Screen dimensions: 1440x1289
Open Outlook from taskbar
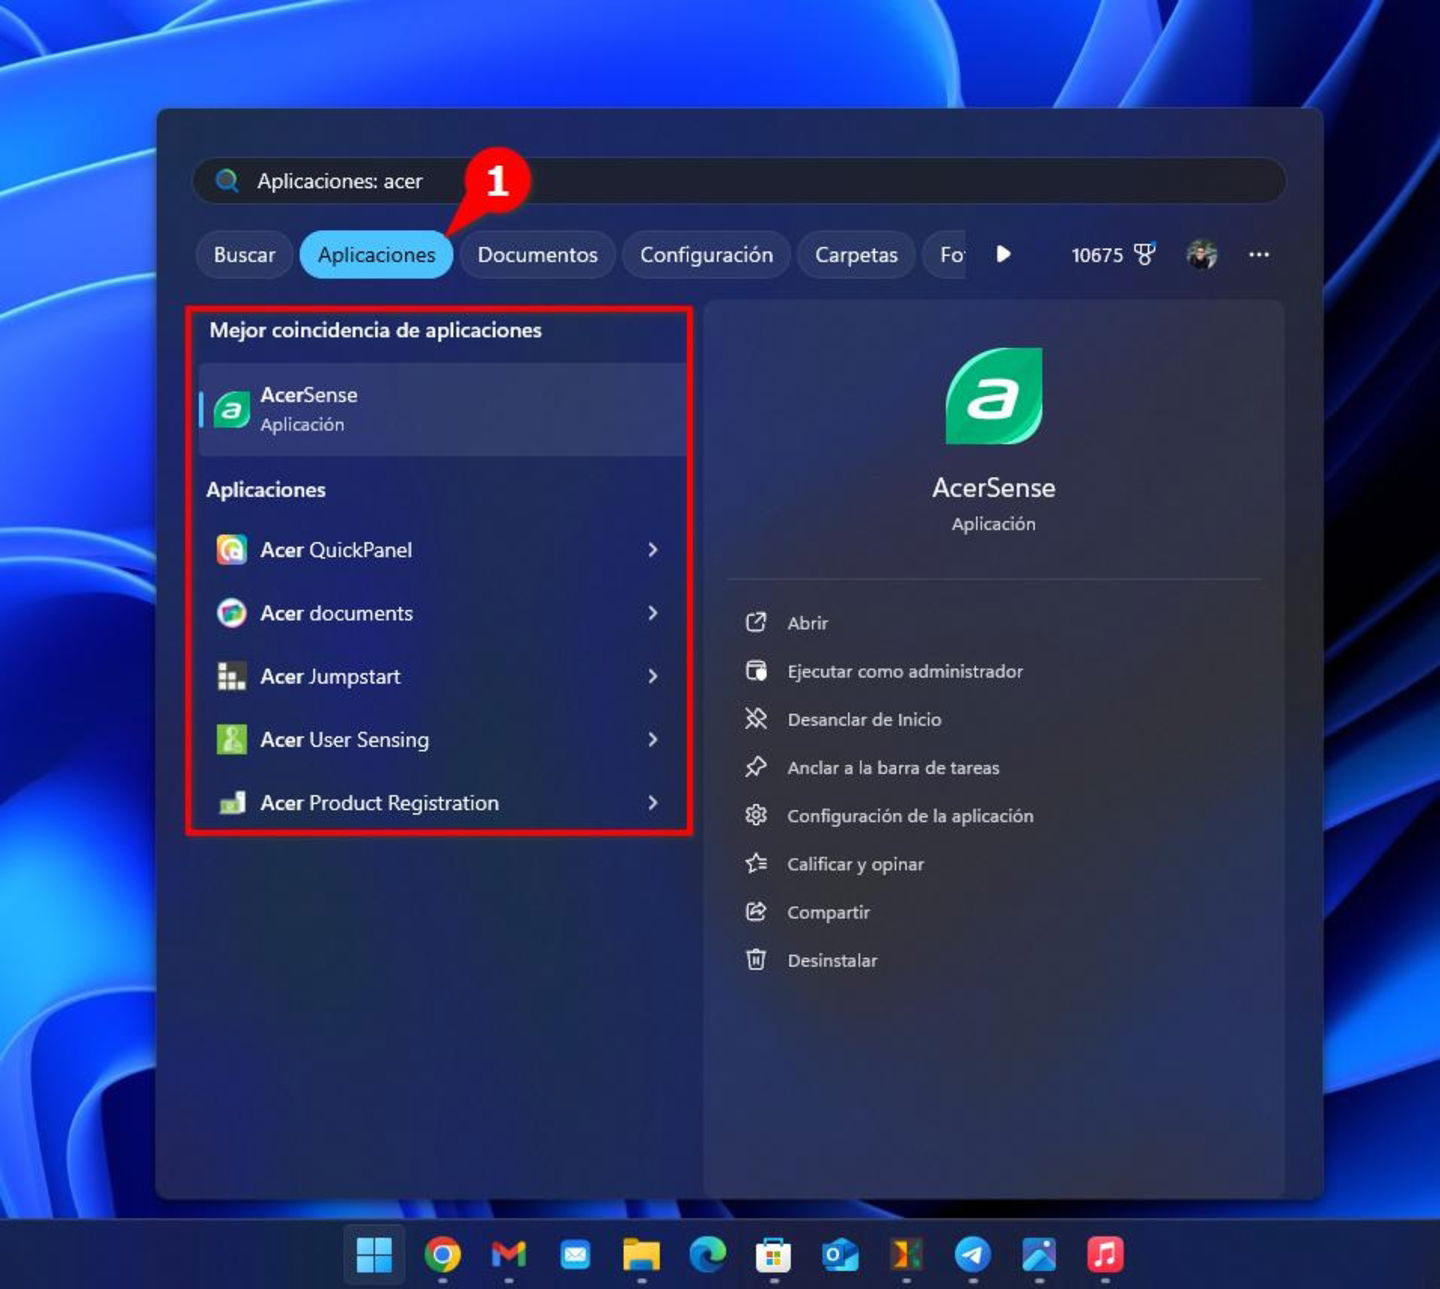[x=840, y=1254]
